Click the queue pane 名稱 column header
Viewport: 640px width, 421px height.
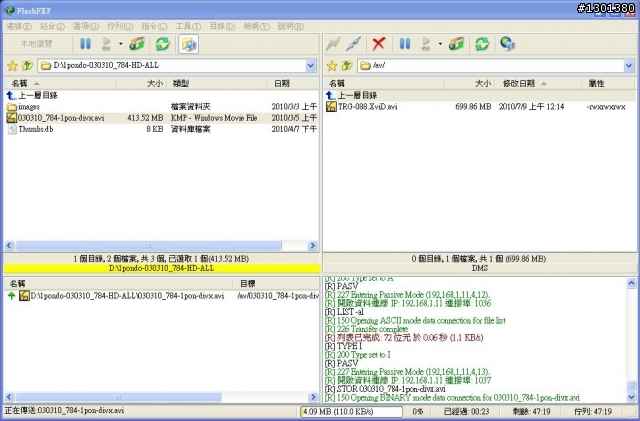[x=118, y=284]
